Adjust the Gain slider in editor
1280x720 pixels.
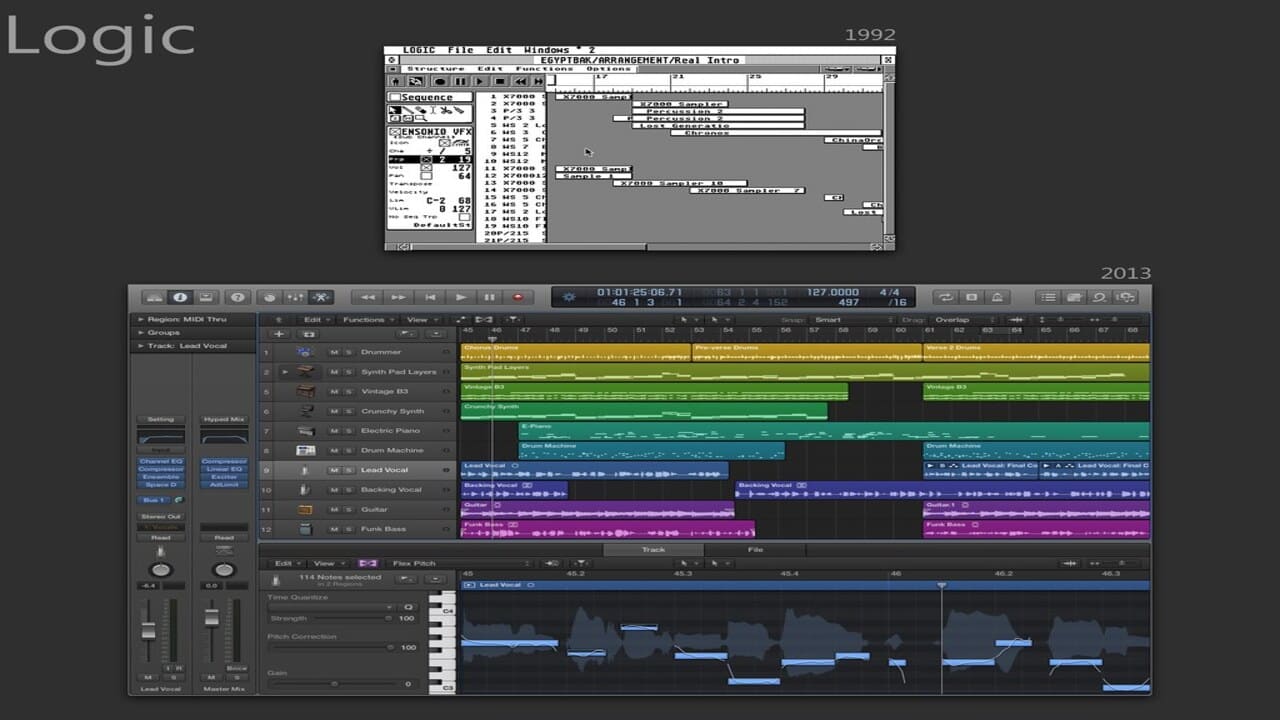pos(334,684)
